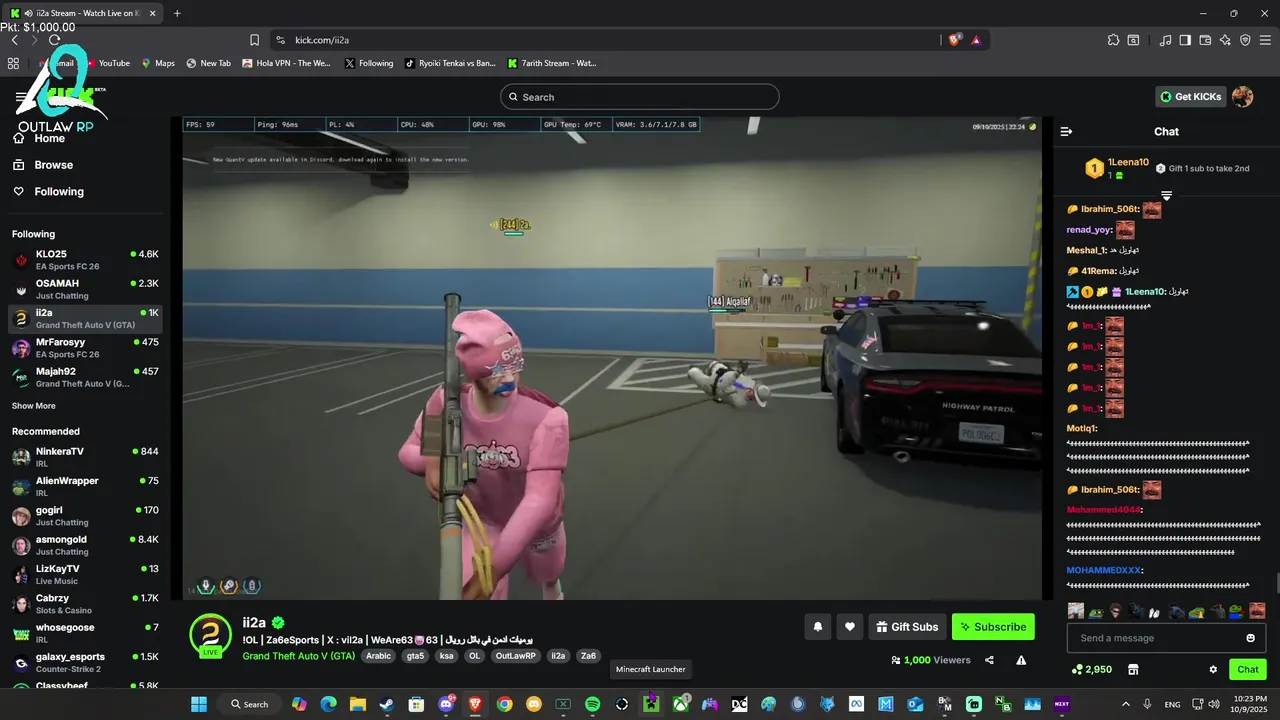
Task: Click the green Subscribe button
Action: [993, 627]
